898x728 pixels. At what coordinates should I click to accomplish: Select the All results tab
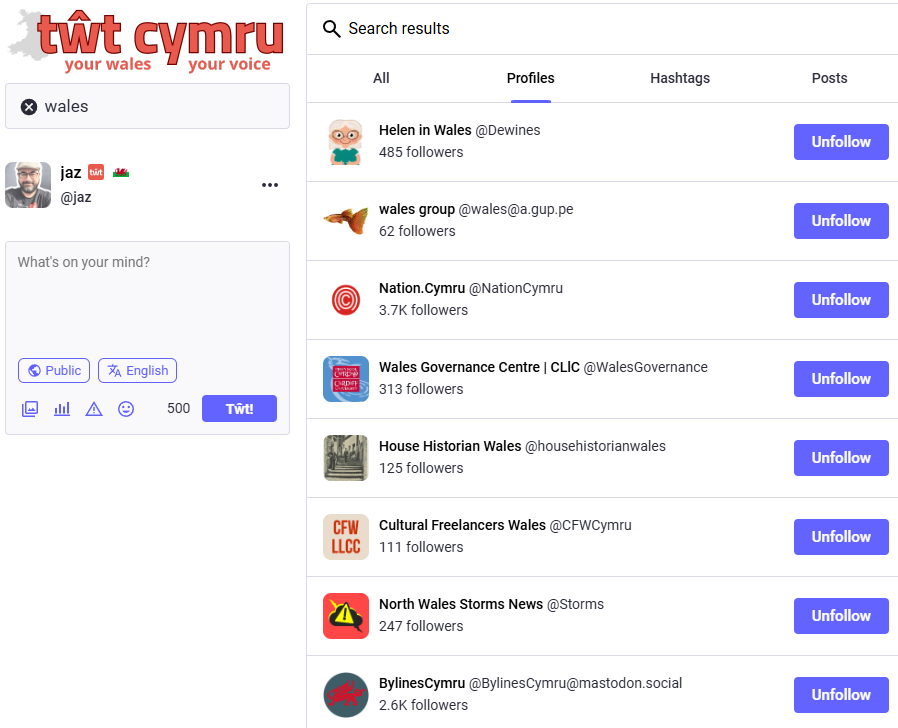click(381, 78)
